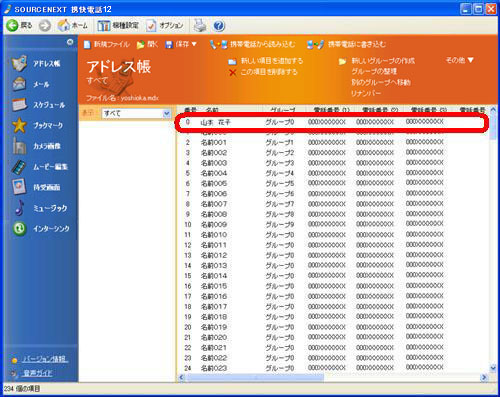Open カメラ画像 in the sidebar
500x397 pixels.
[37, 146]
